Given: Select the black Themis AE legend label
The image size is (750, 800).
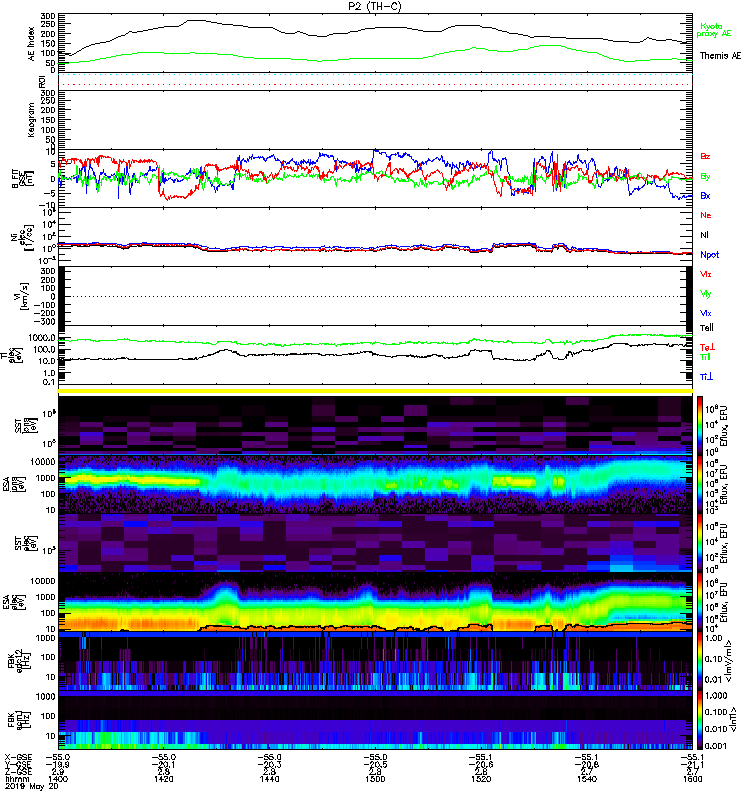Looking at the screenshot, I should 720,56.
